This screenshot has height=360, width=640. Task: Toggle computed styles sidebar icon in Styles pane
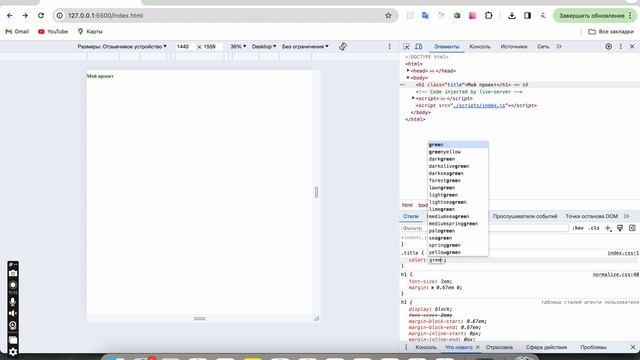632,228
